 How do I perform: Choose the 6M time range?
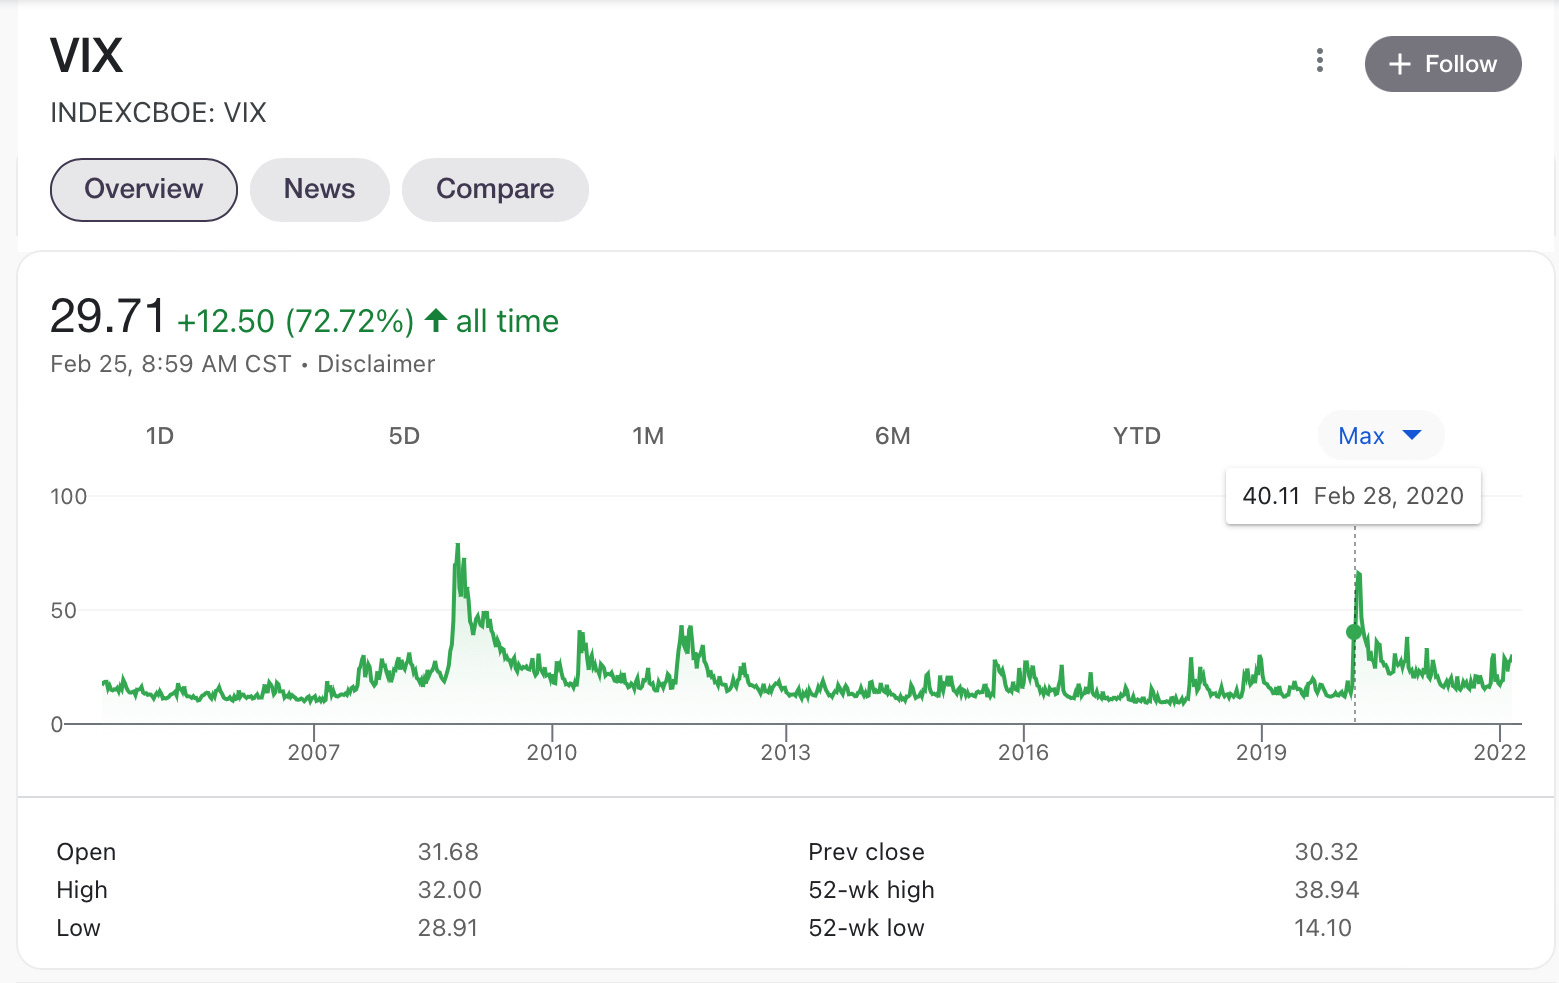pos(893,436)
